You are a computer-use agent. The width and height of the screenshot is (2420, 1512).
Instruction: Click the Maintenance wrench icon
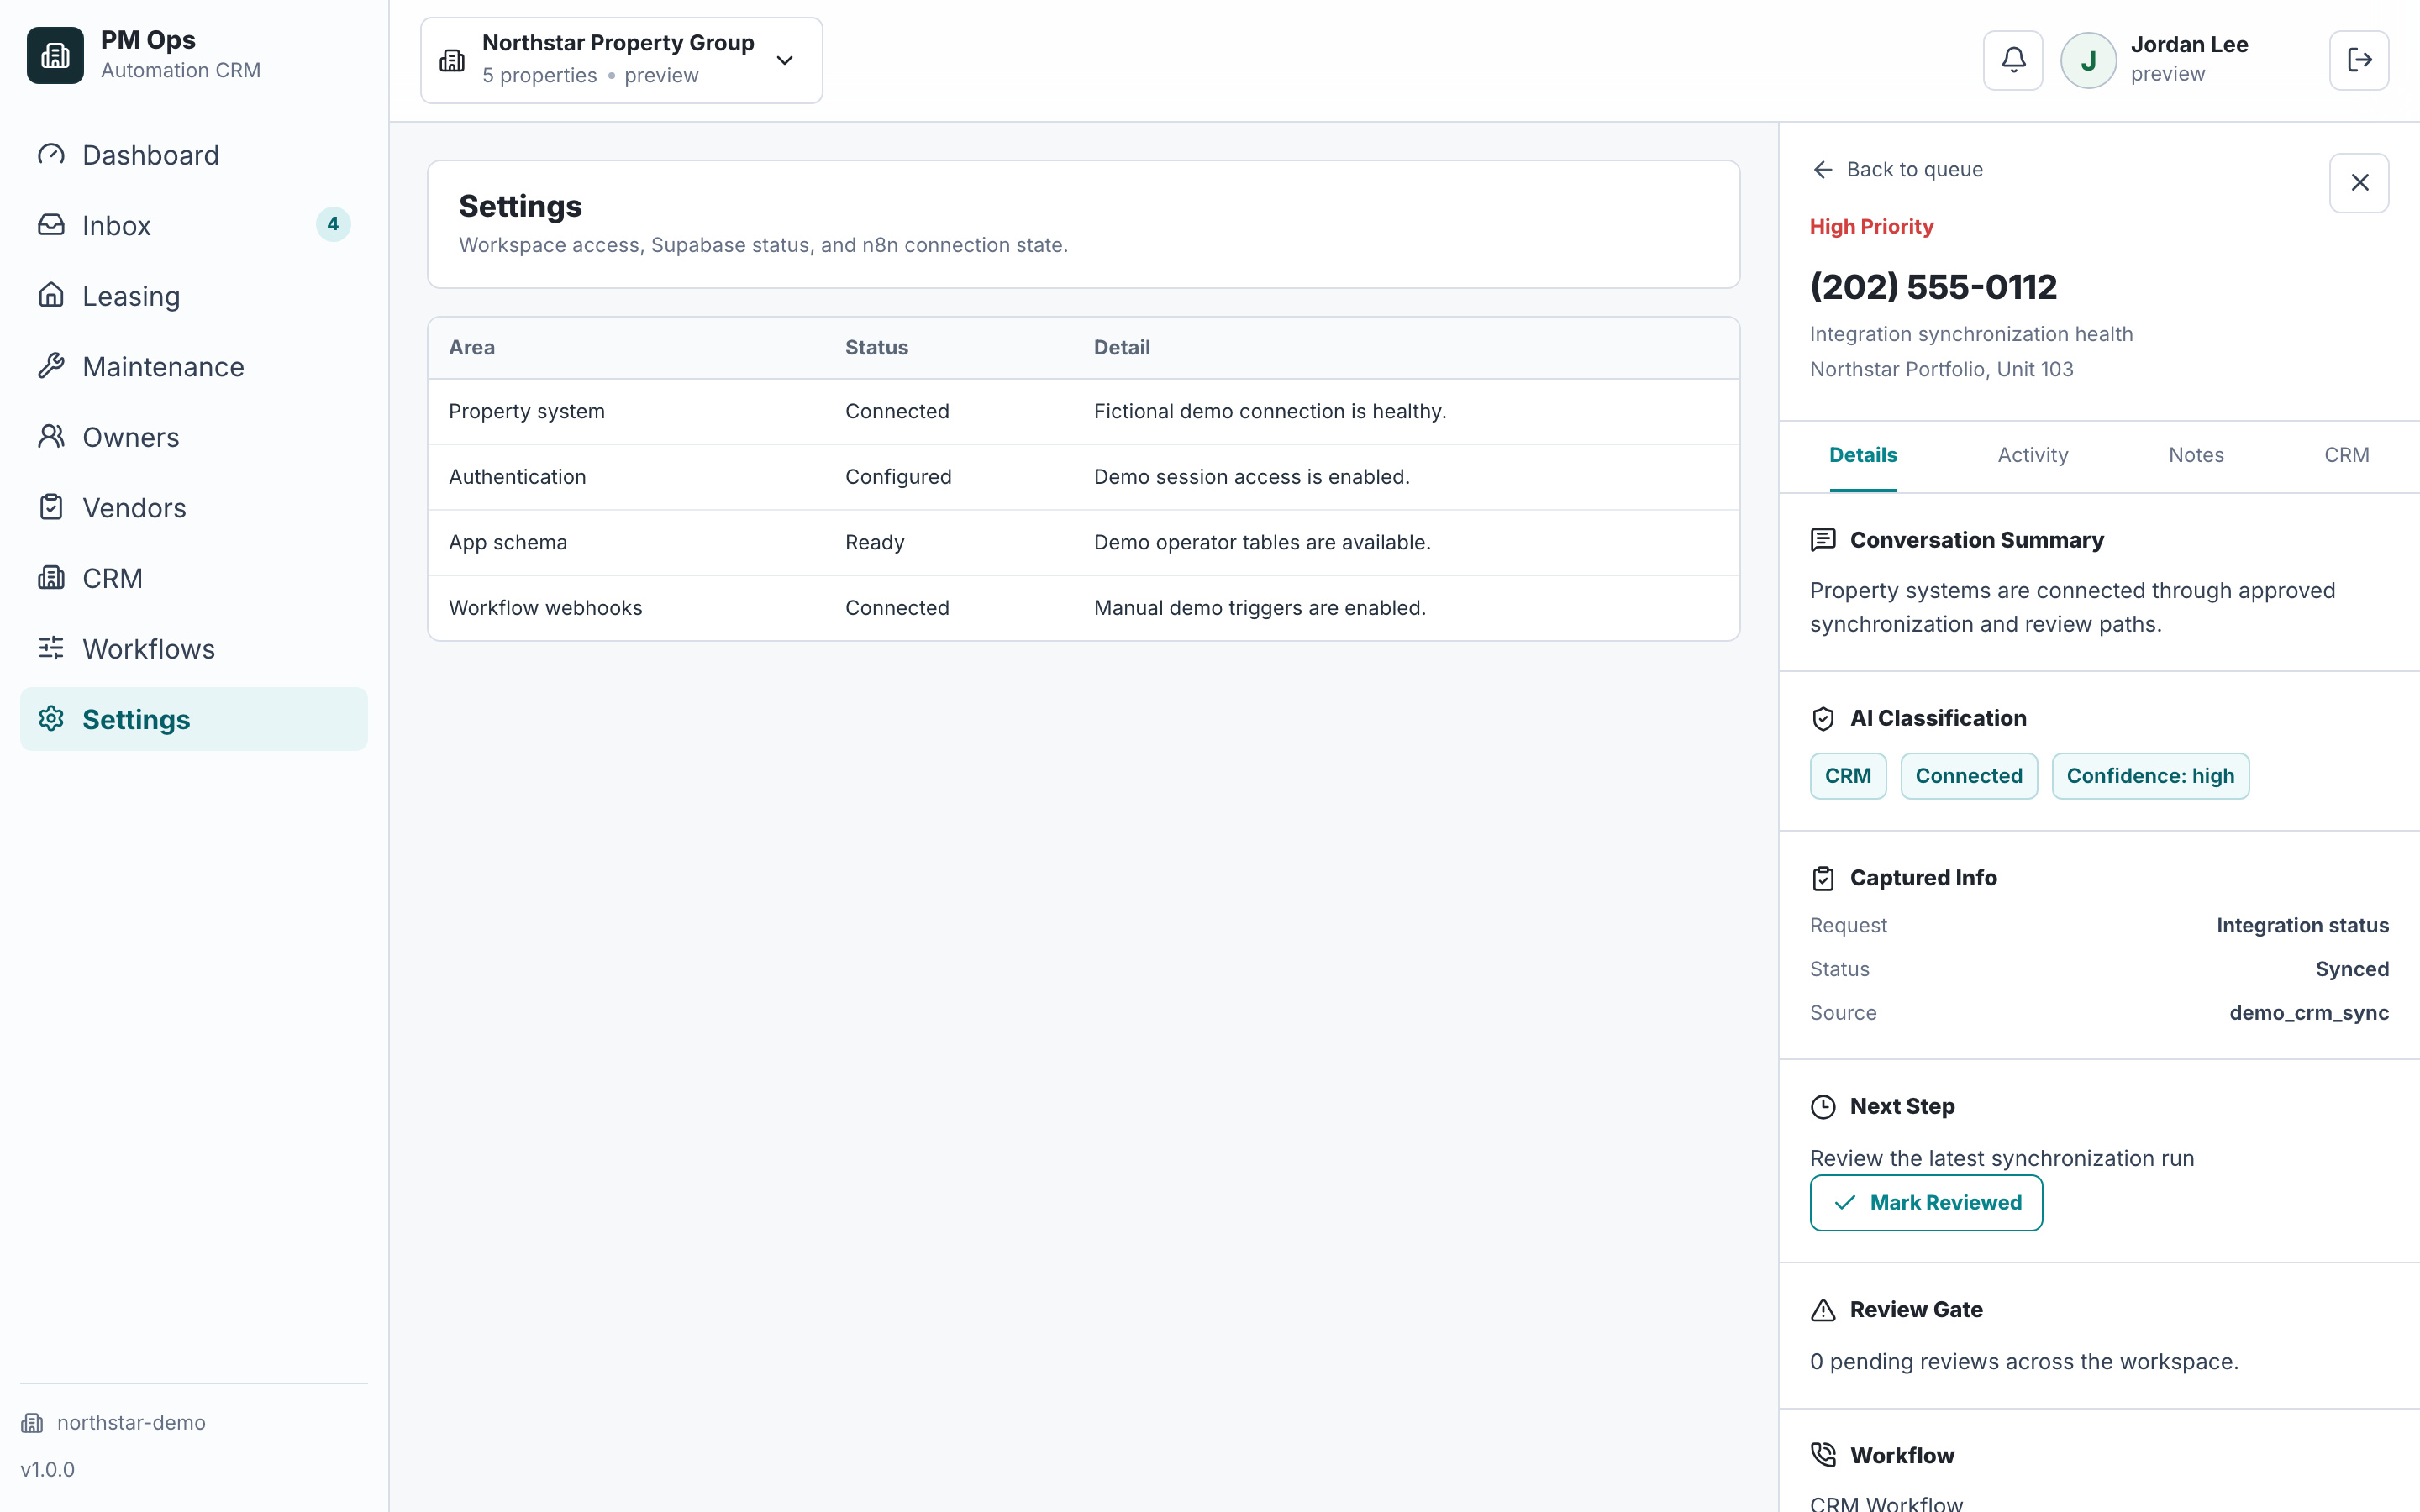pyautogui.click(x=51, y=365)
